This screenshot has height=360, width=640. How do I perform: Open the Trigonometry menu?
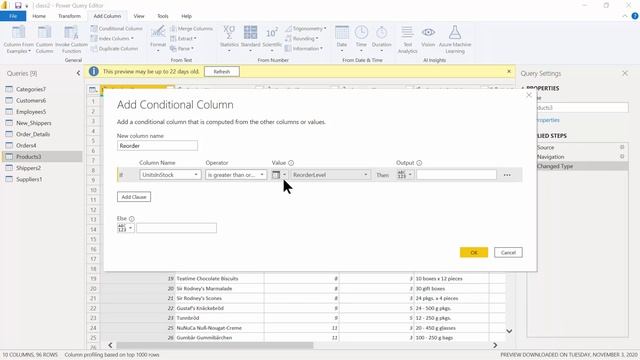pyautogui.click(x=306, y=29)
